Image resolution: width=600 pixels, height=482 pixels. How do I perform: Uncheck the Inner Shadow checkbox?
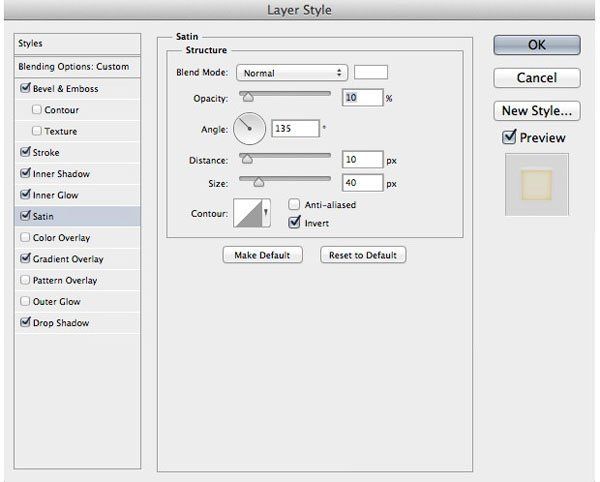(x=25, y=173)
